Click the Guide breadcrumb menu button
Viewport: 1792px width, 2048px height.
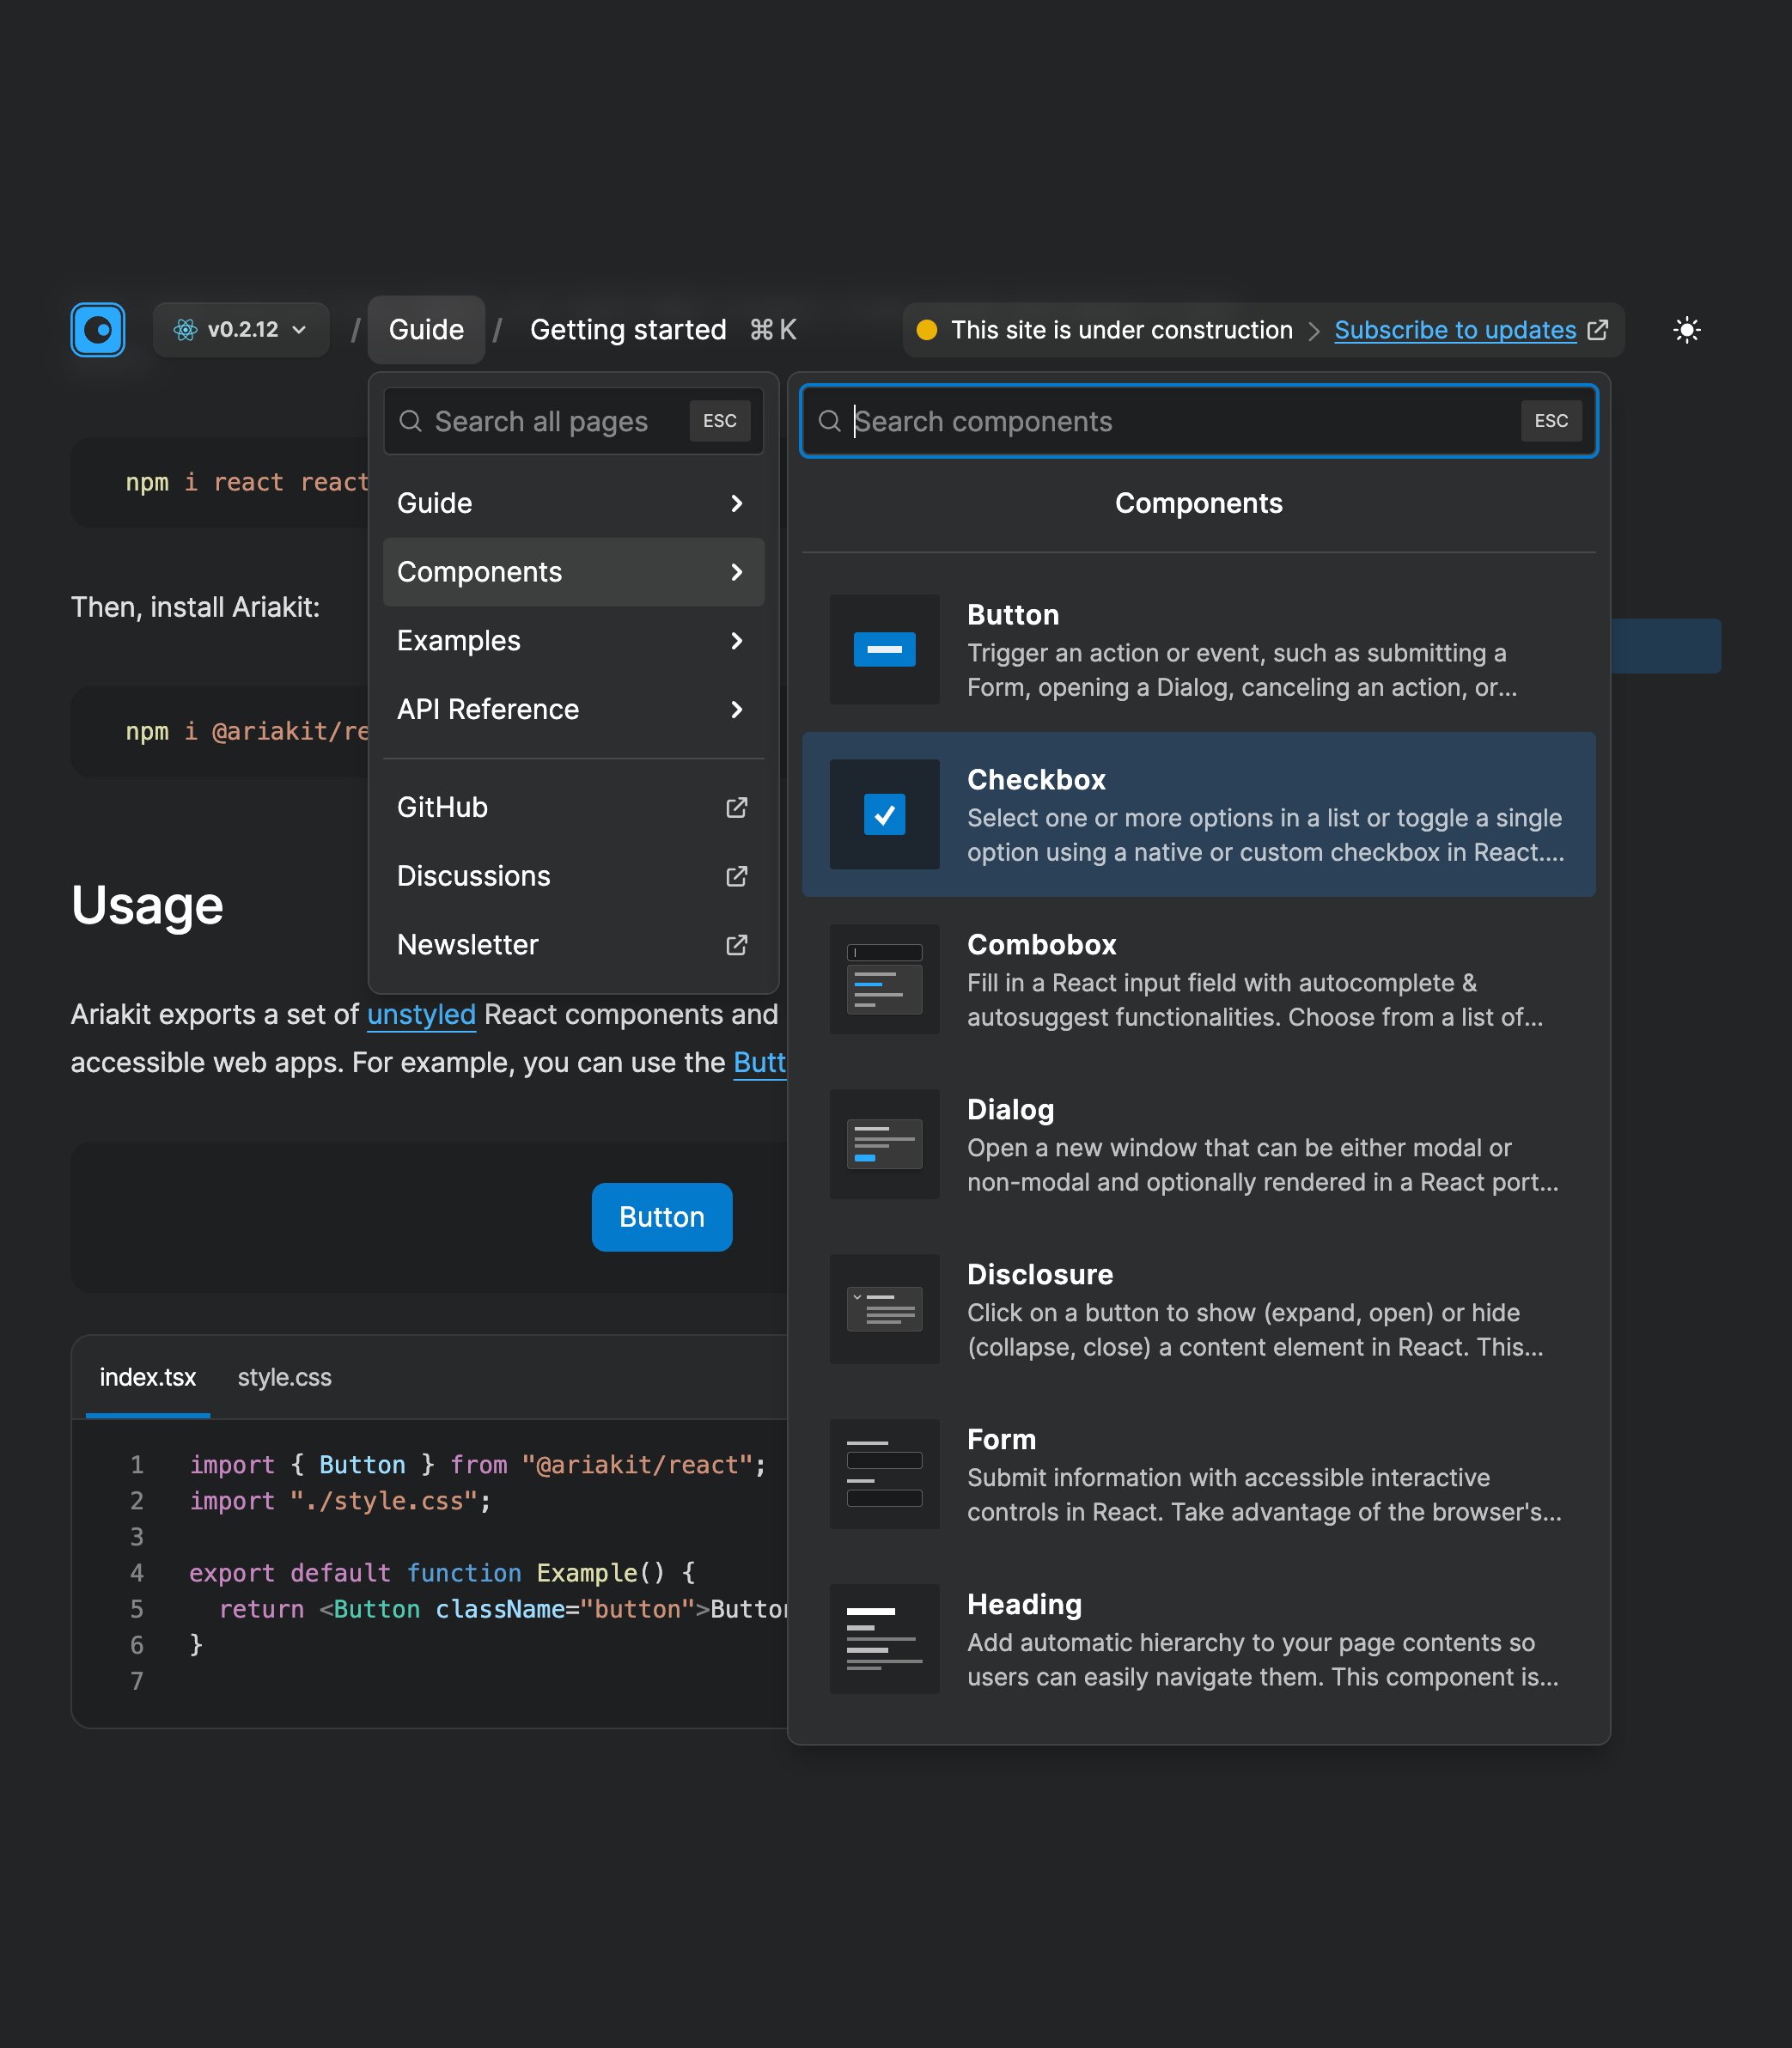pos(426,330)
